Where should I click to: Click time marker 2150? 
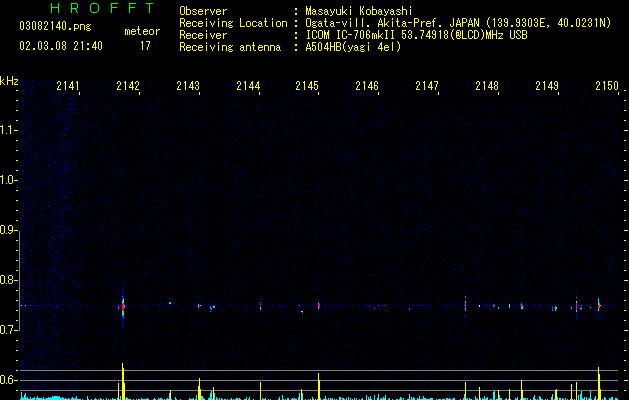click(607, 86)
